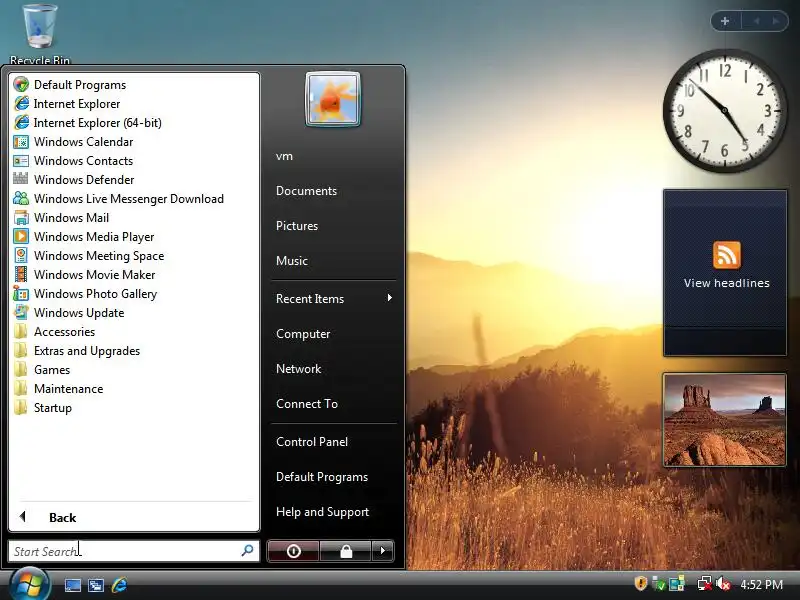Launch Windows Mail icon
This screenshot has width=800, height=600.
click(x=21, y=218)
